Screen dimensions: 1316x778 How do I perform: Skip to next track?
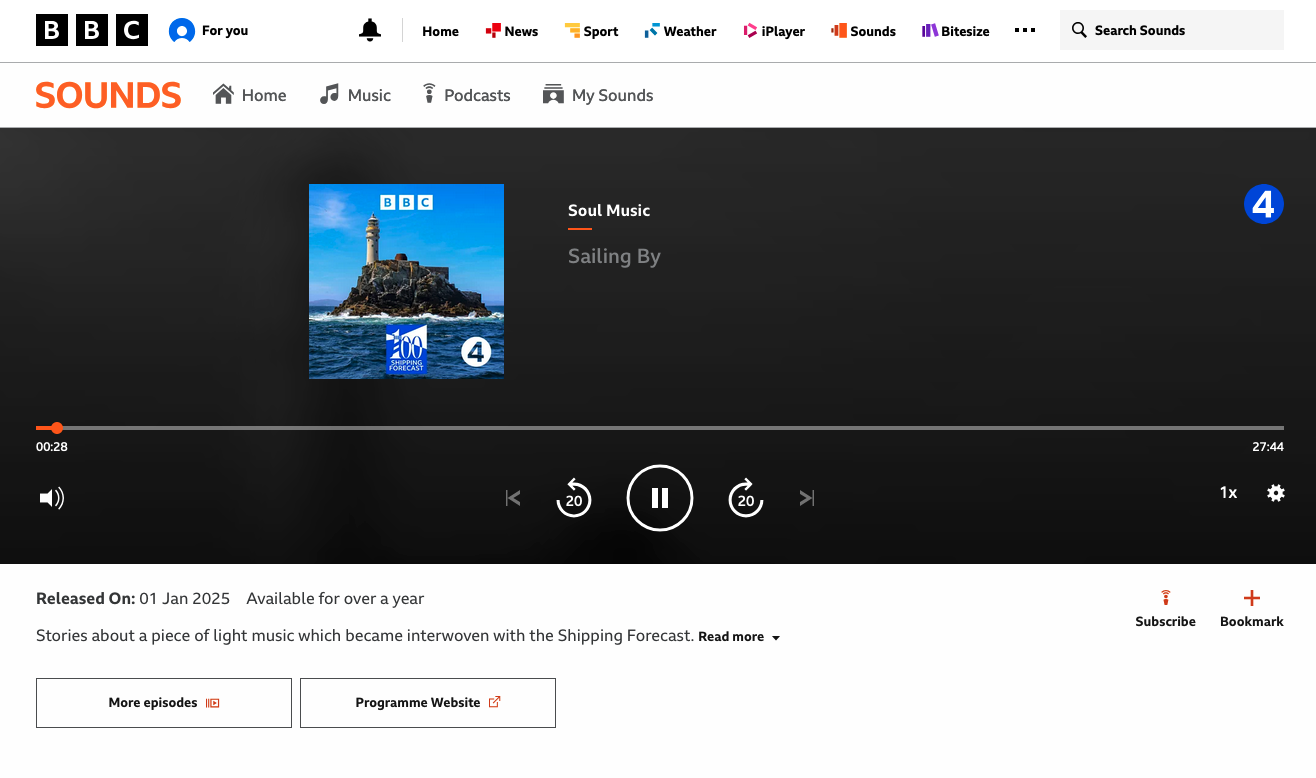807,498
